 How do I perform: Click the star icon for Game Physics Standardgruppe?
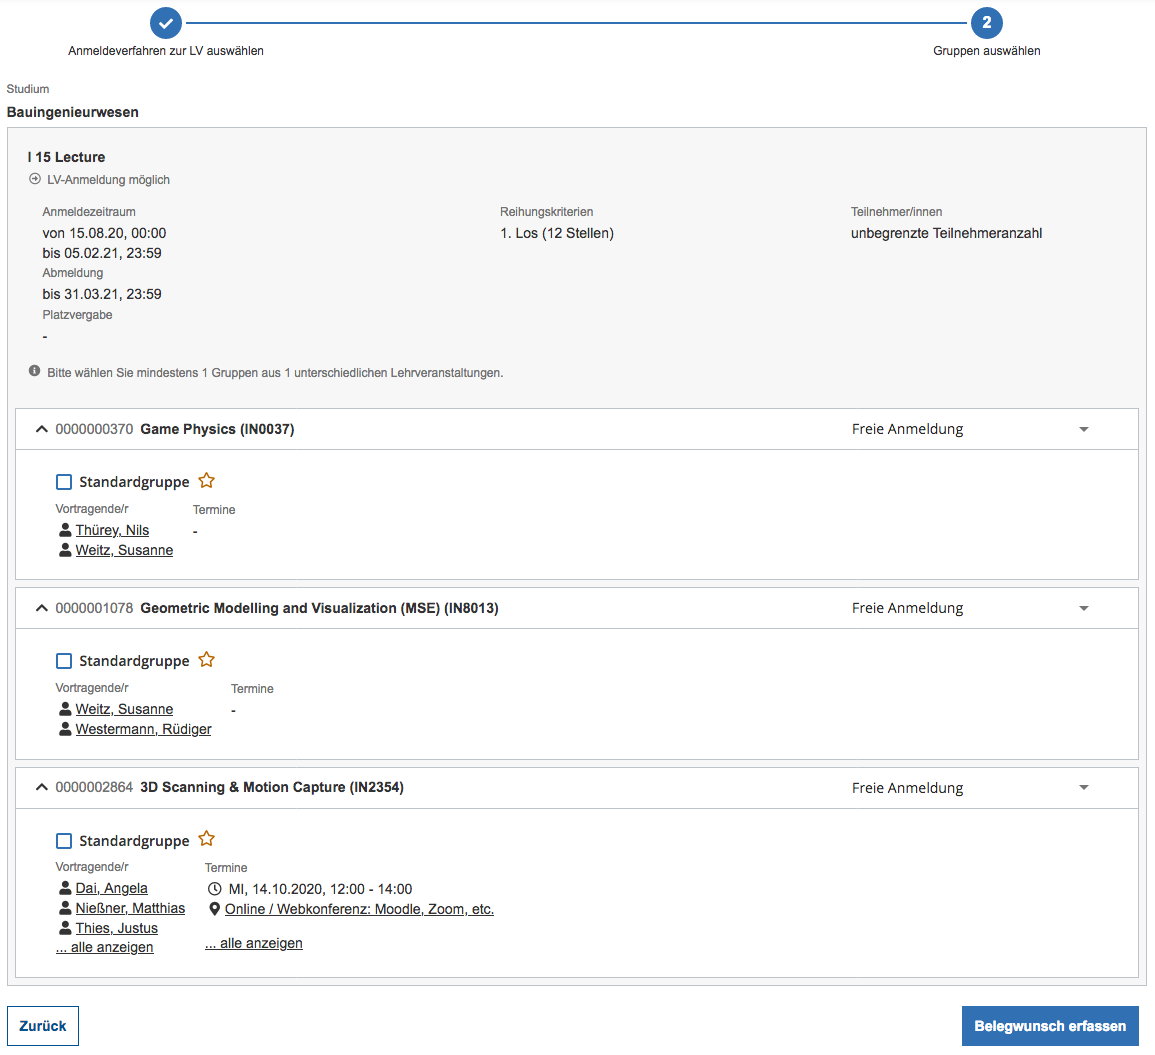pos(206,481)
